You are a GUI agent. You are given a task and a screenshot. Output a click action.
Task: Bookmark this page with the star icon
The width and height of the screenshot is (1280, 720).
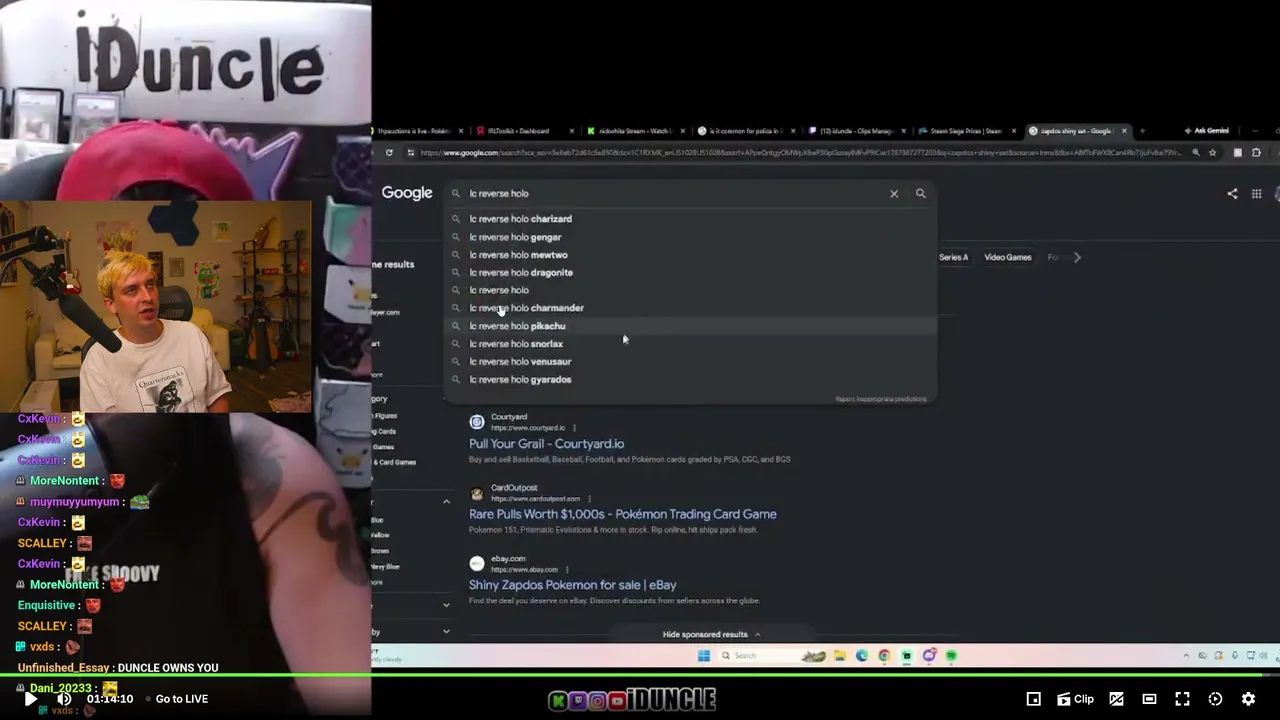[1212, 153]
